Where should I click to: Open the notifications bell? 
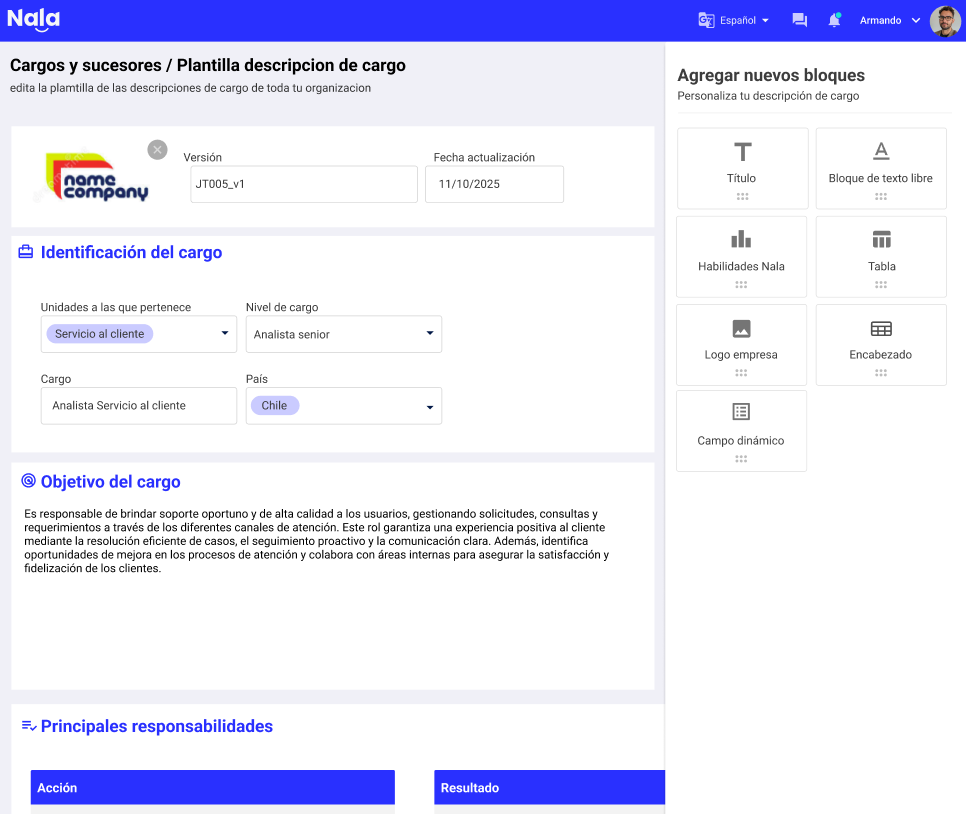click(834, 20)
